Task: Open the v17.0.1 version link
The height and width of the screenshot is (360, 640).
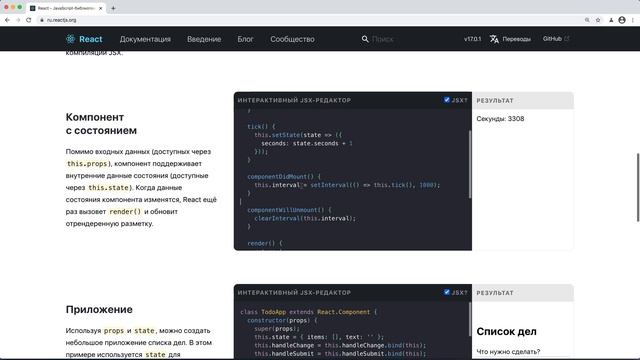Action: [472, 39]
